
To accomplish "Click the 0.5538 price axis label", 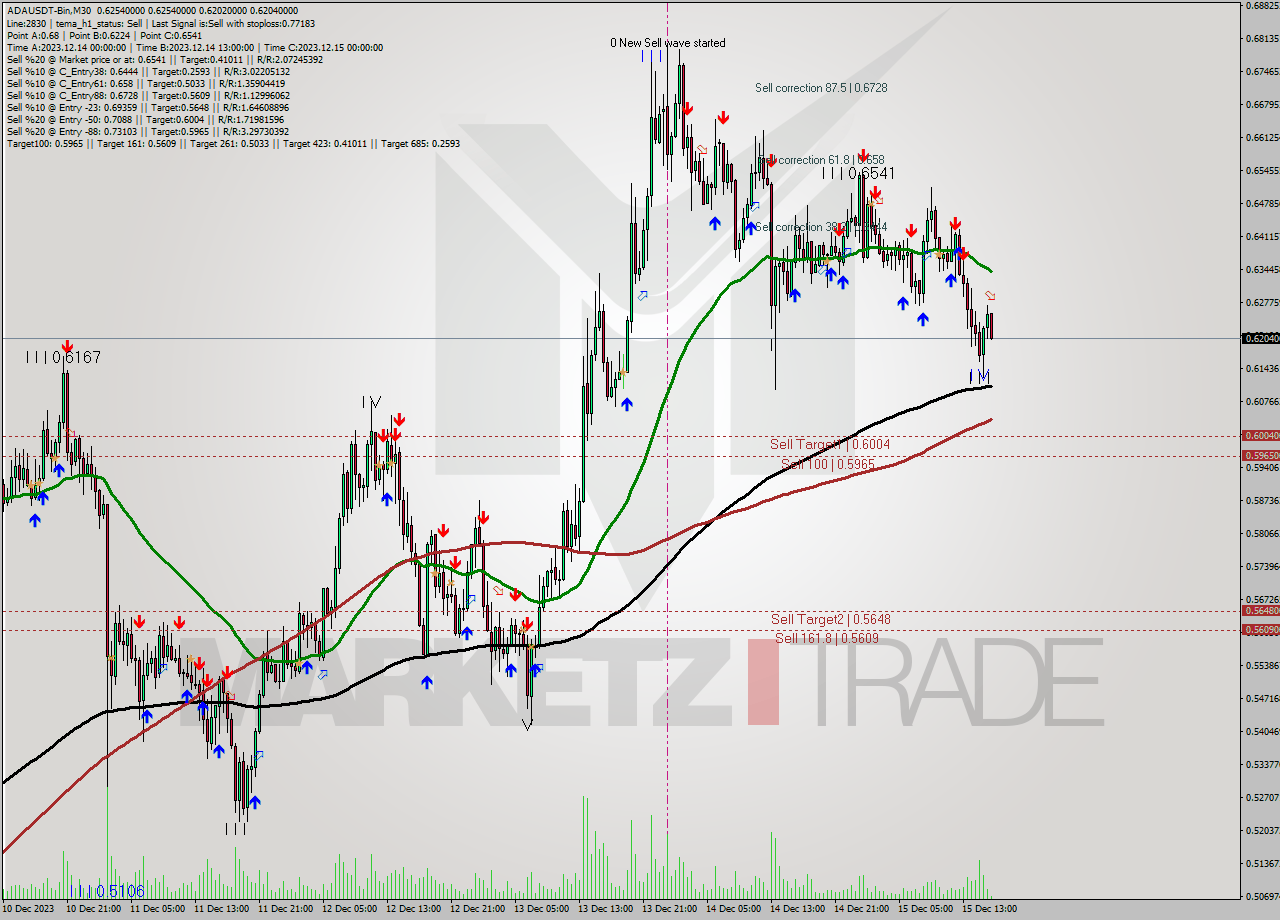I will [x=1262, y=665].
